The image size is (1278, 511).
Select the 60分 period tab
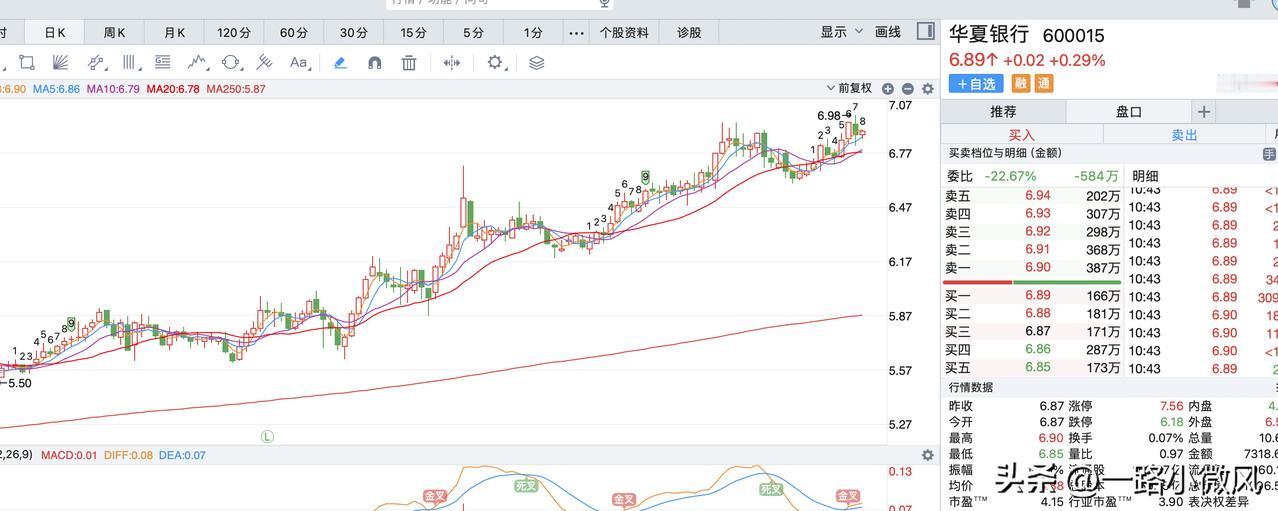click(x=294, y=33)
